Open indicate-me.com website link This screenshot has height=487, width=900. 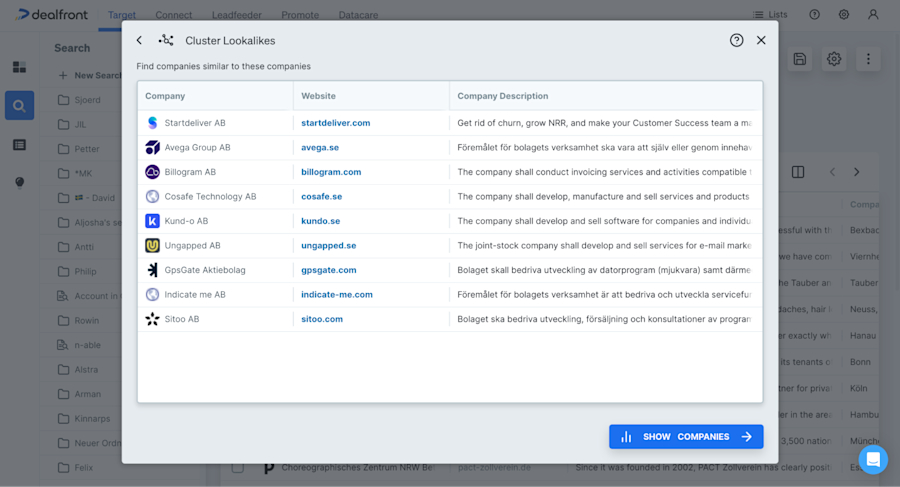coord(337,295)
